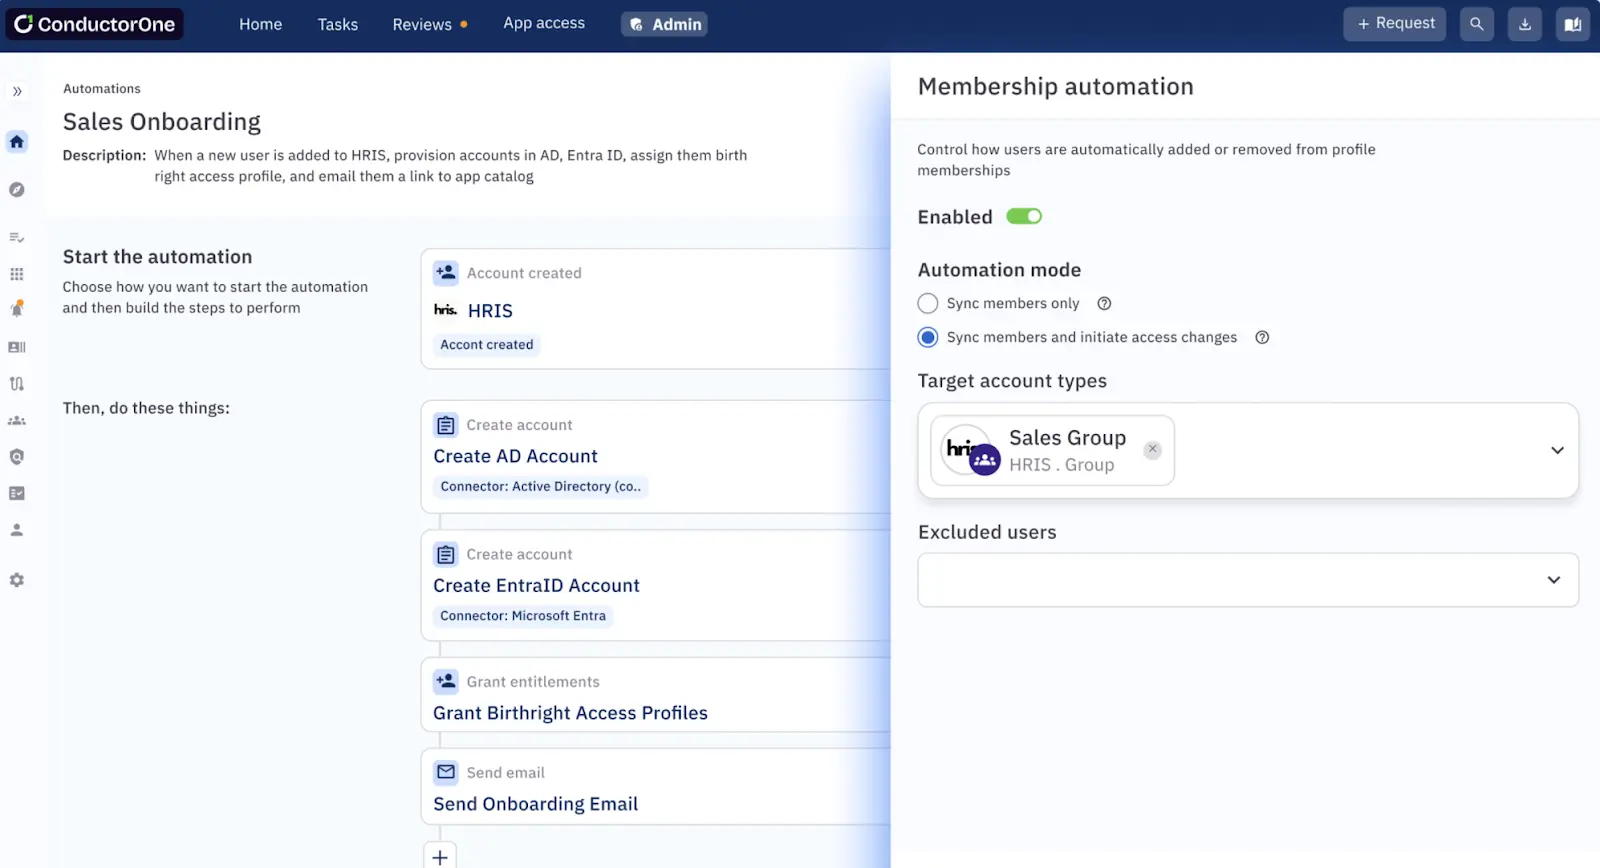This screenshot has height=868, width=1600.
Task: Expand the Target account types dropdown
Action: (1556, 450)
